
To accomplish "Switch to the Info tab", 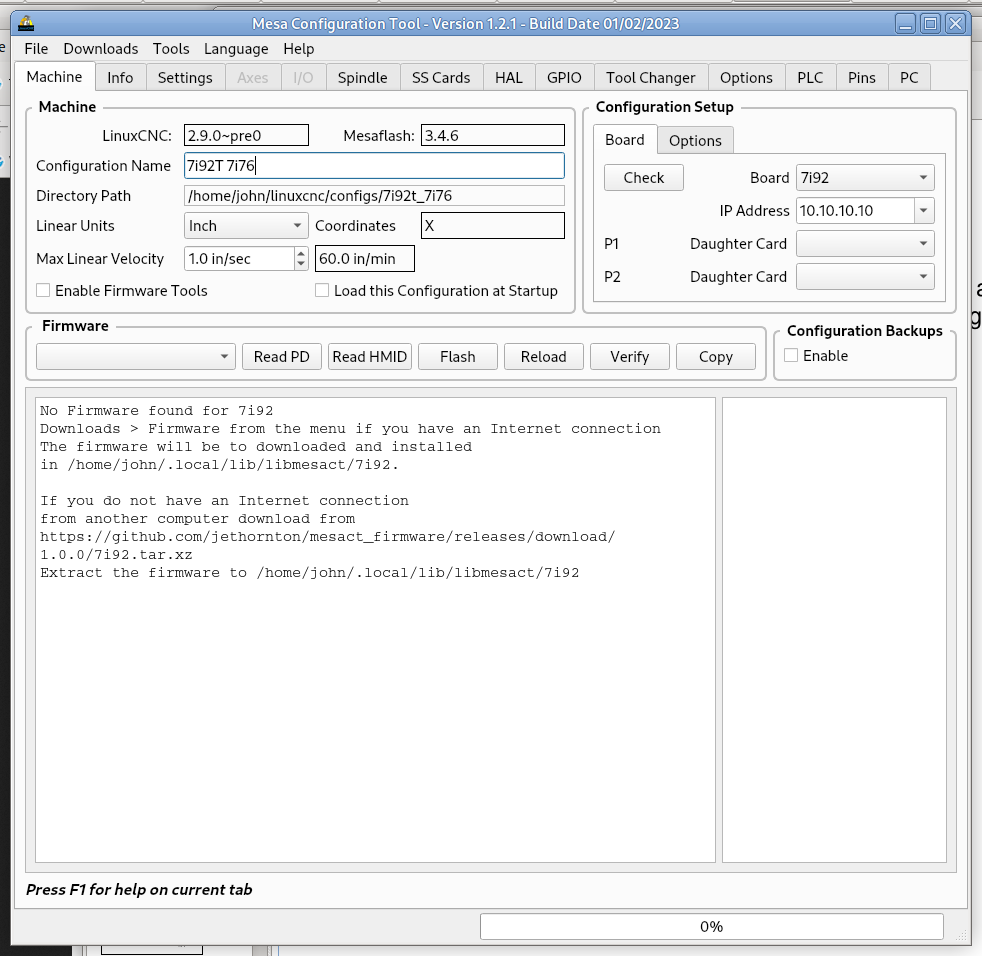I will tap(120, 78).
